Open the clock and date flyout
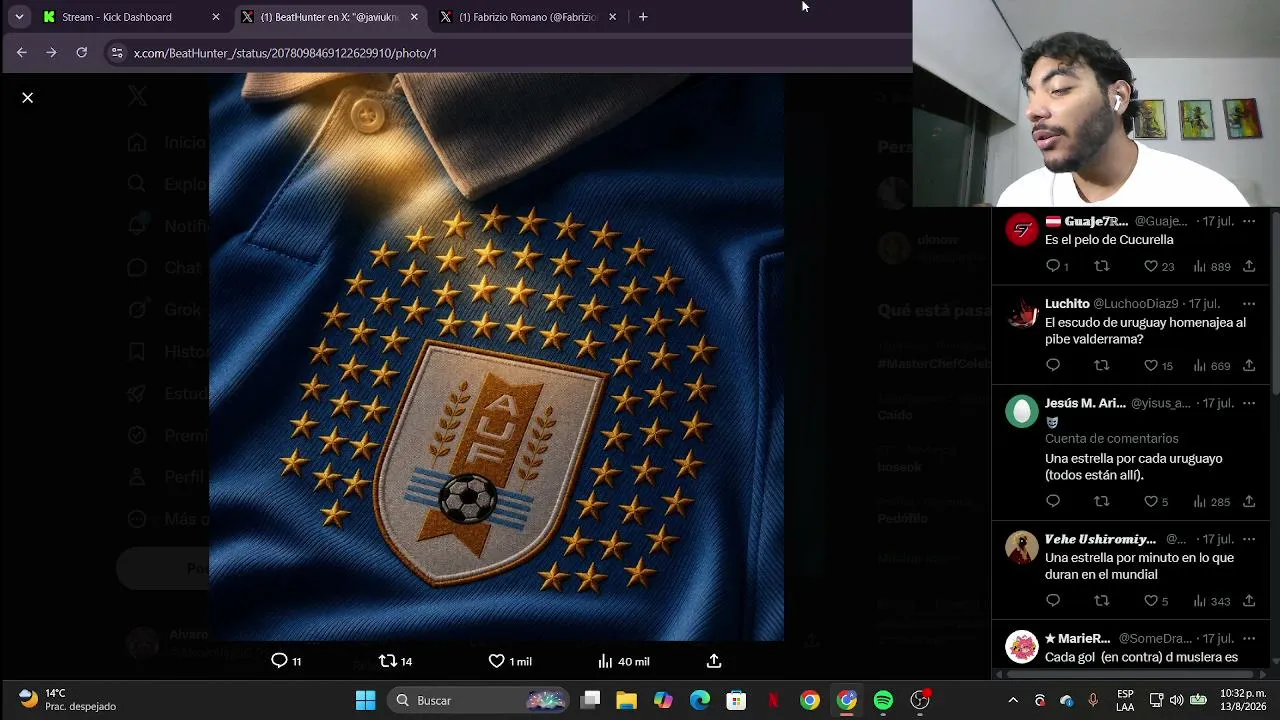1280x720 pixels. tap(1243, 700)
